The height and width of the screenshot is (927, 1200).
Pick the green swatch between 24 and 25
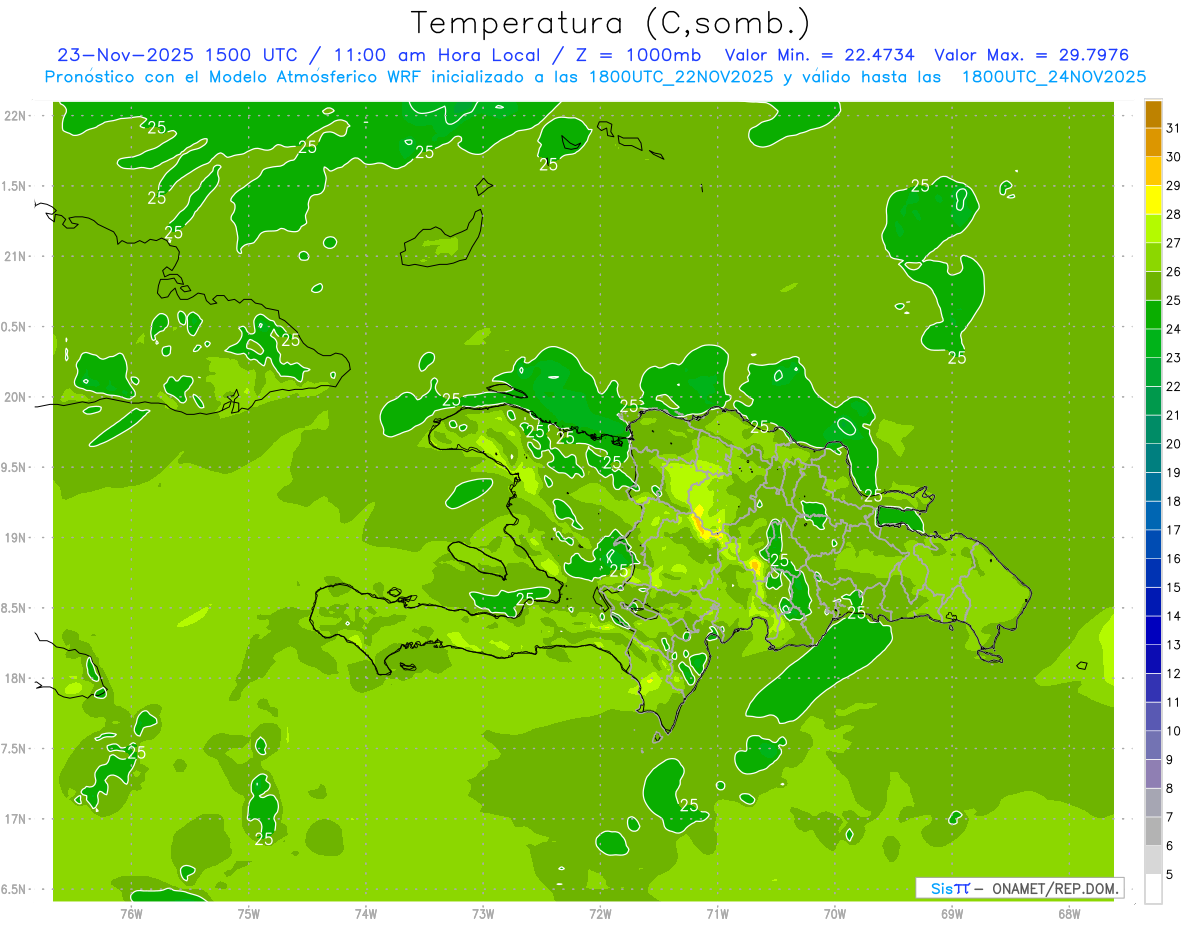tap(1154, 315)
